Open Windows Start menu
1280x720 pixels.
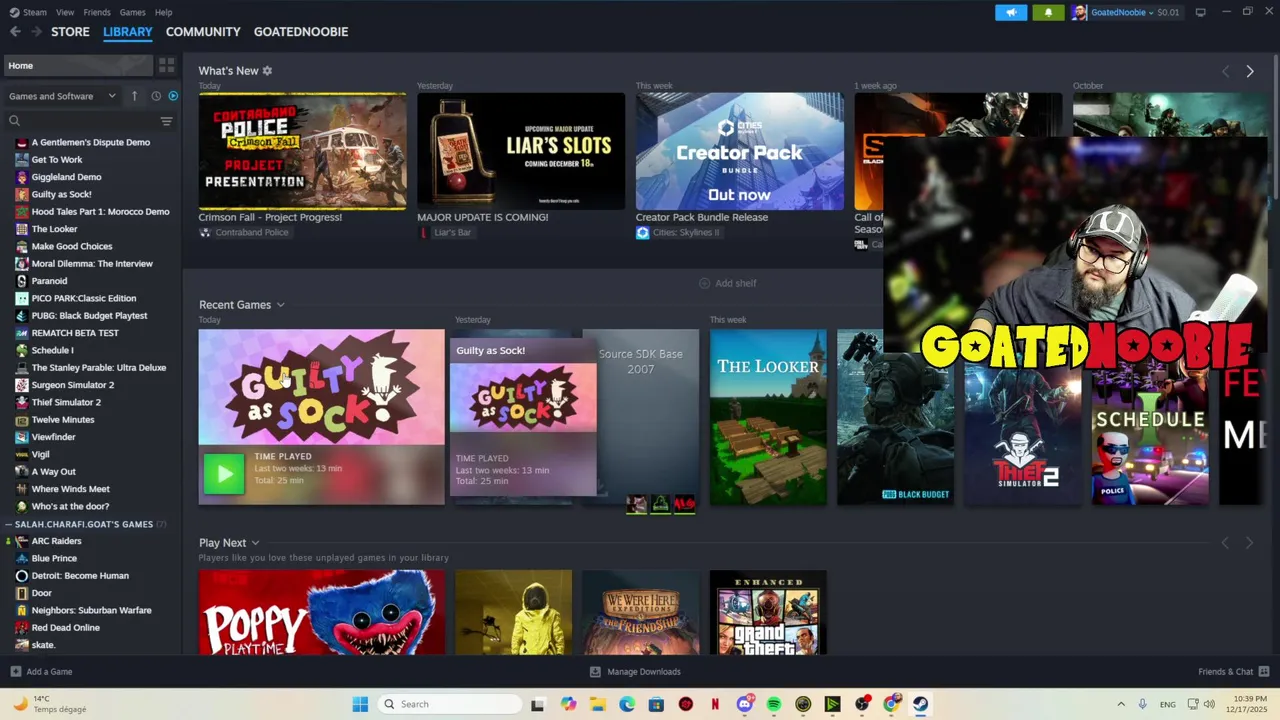click(x=360, y=704)
